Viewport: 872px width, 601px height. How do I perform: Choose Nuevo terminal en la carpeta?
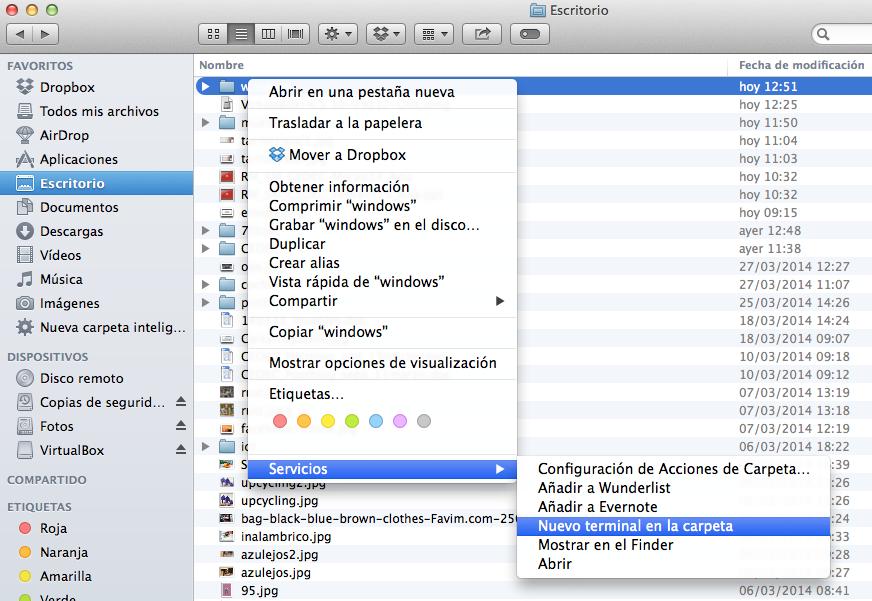[635, 526]
